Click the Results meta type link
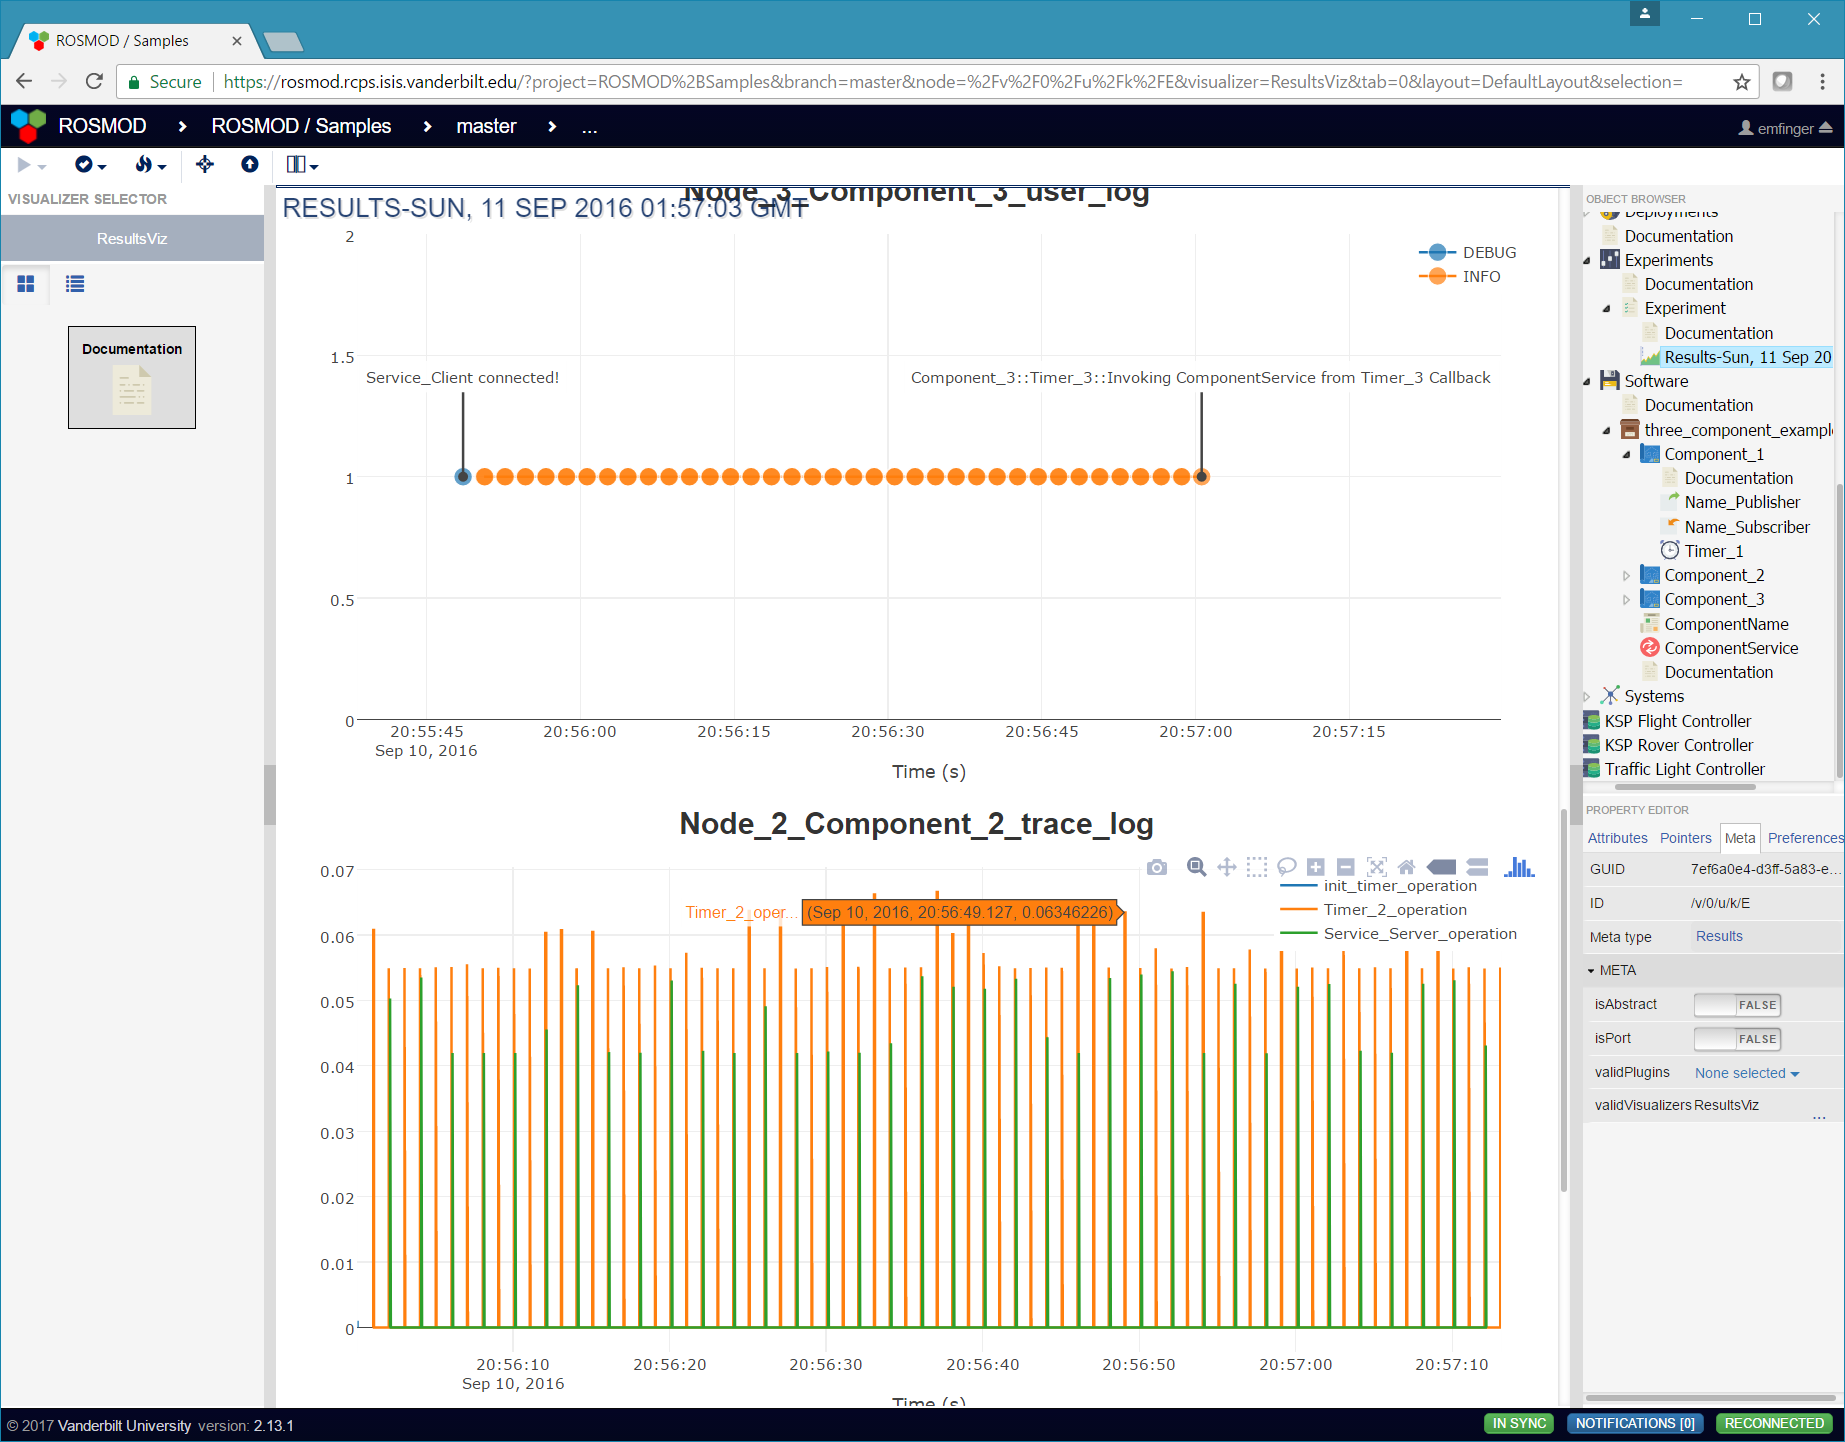This screenshot has height=1442, width=1845. 1719,936
